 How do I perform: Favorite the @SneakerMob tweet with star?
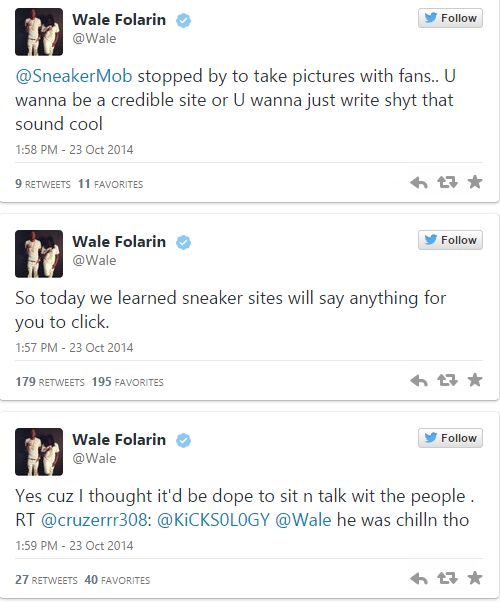pyautogui.click(x=475, y=182)
